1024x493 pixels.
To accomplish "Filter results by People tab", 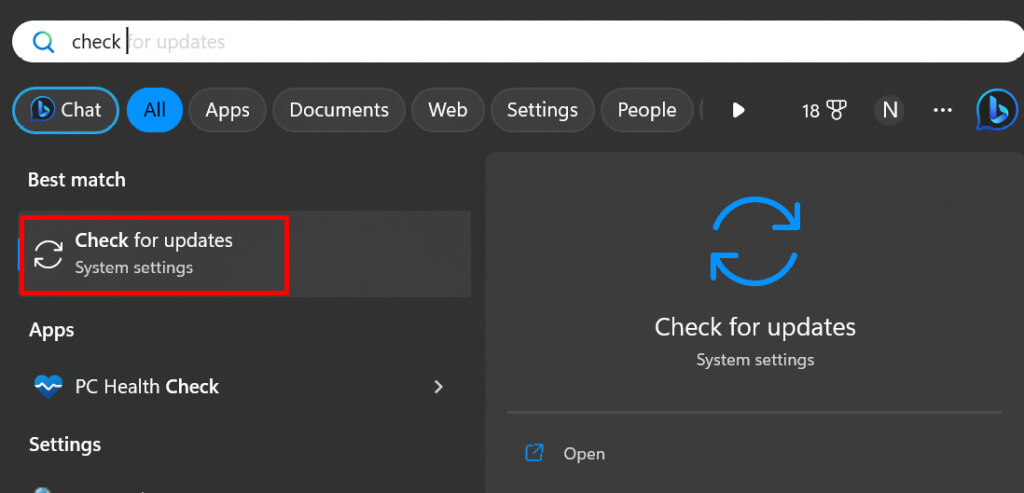I will [647, 110].
